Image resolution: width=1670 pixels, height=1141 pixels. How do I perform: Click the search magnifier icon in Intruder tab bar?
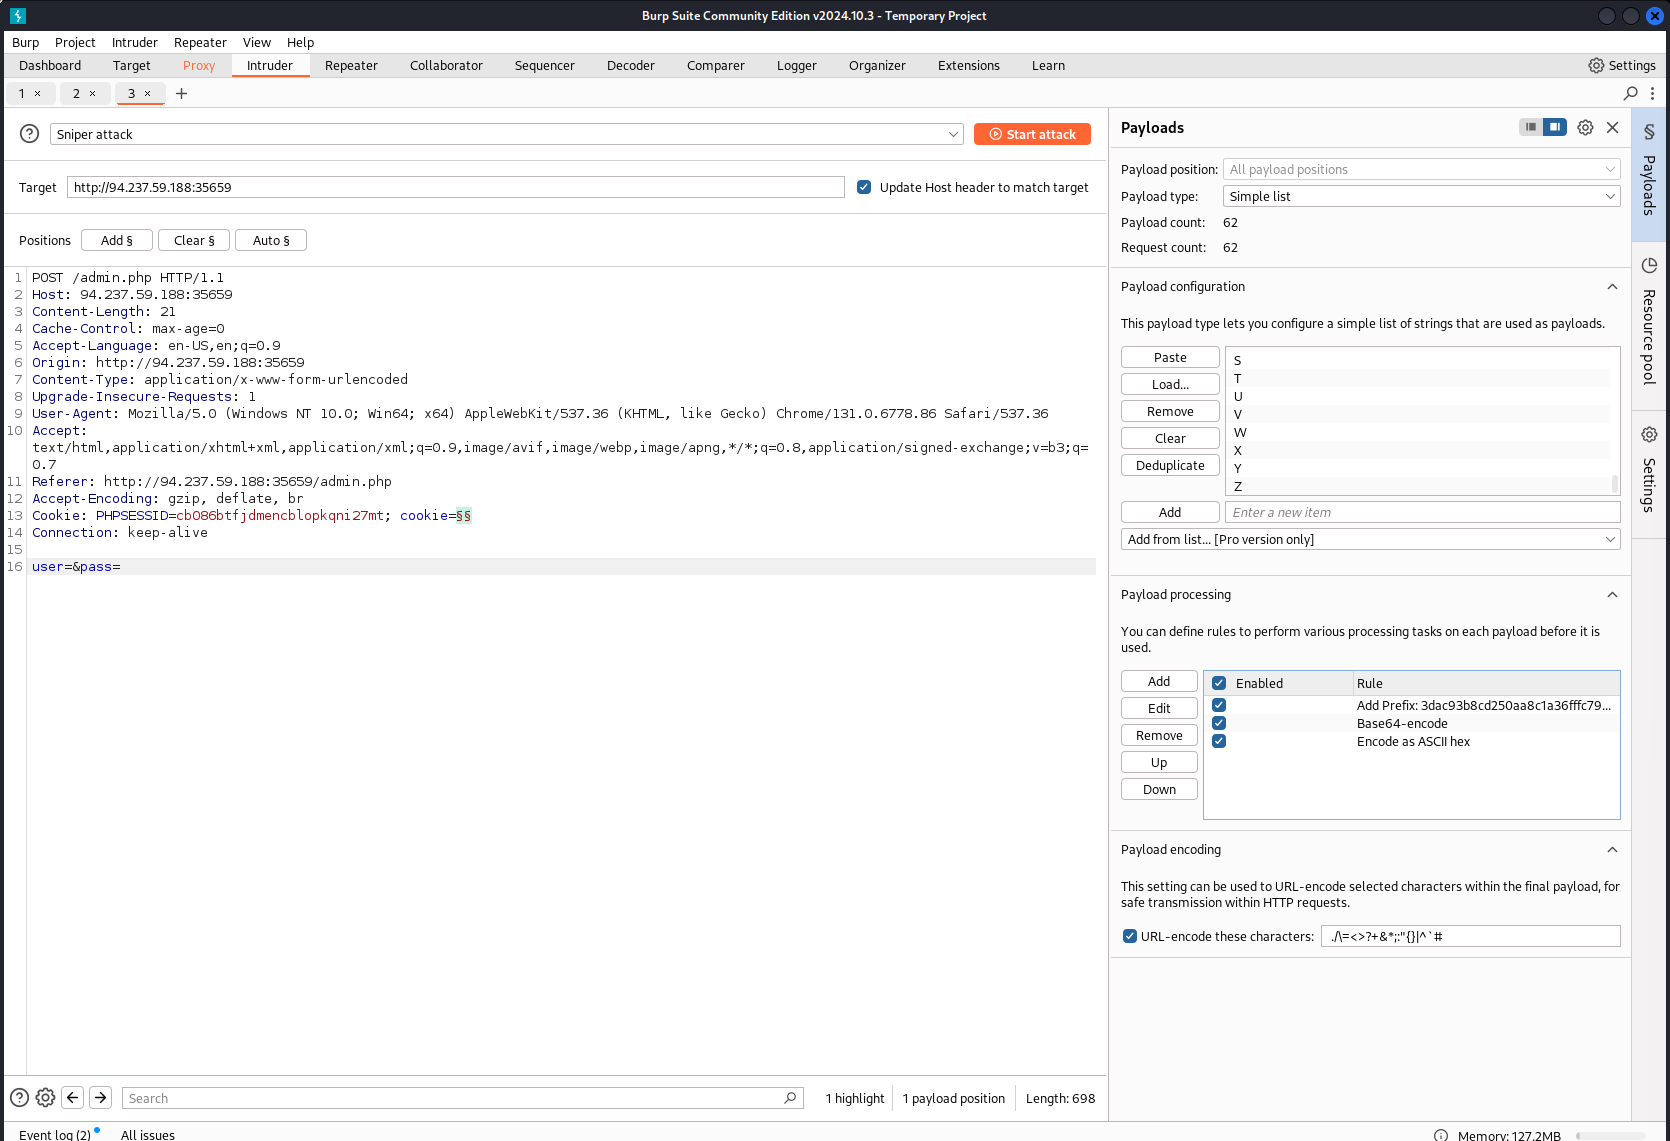[1631, 93]
